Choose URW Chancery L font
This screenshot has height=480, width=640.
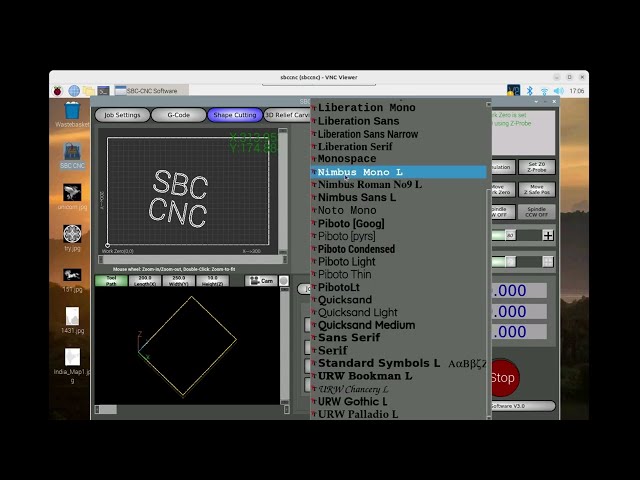pyautogui.click(x=398, y=389)
